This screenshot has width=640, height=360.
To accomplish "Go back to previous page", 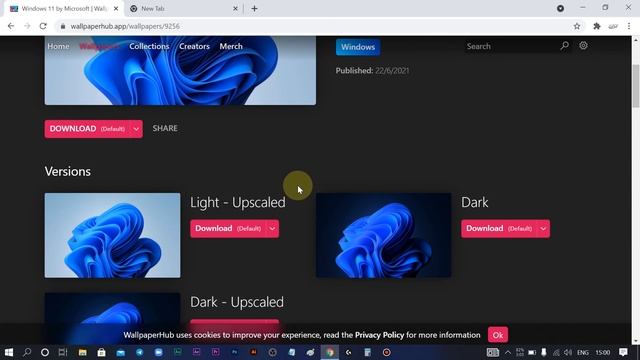I will pyautogui.click(x=11, y=26).
